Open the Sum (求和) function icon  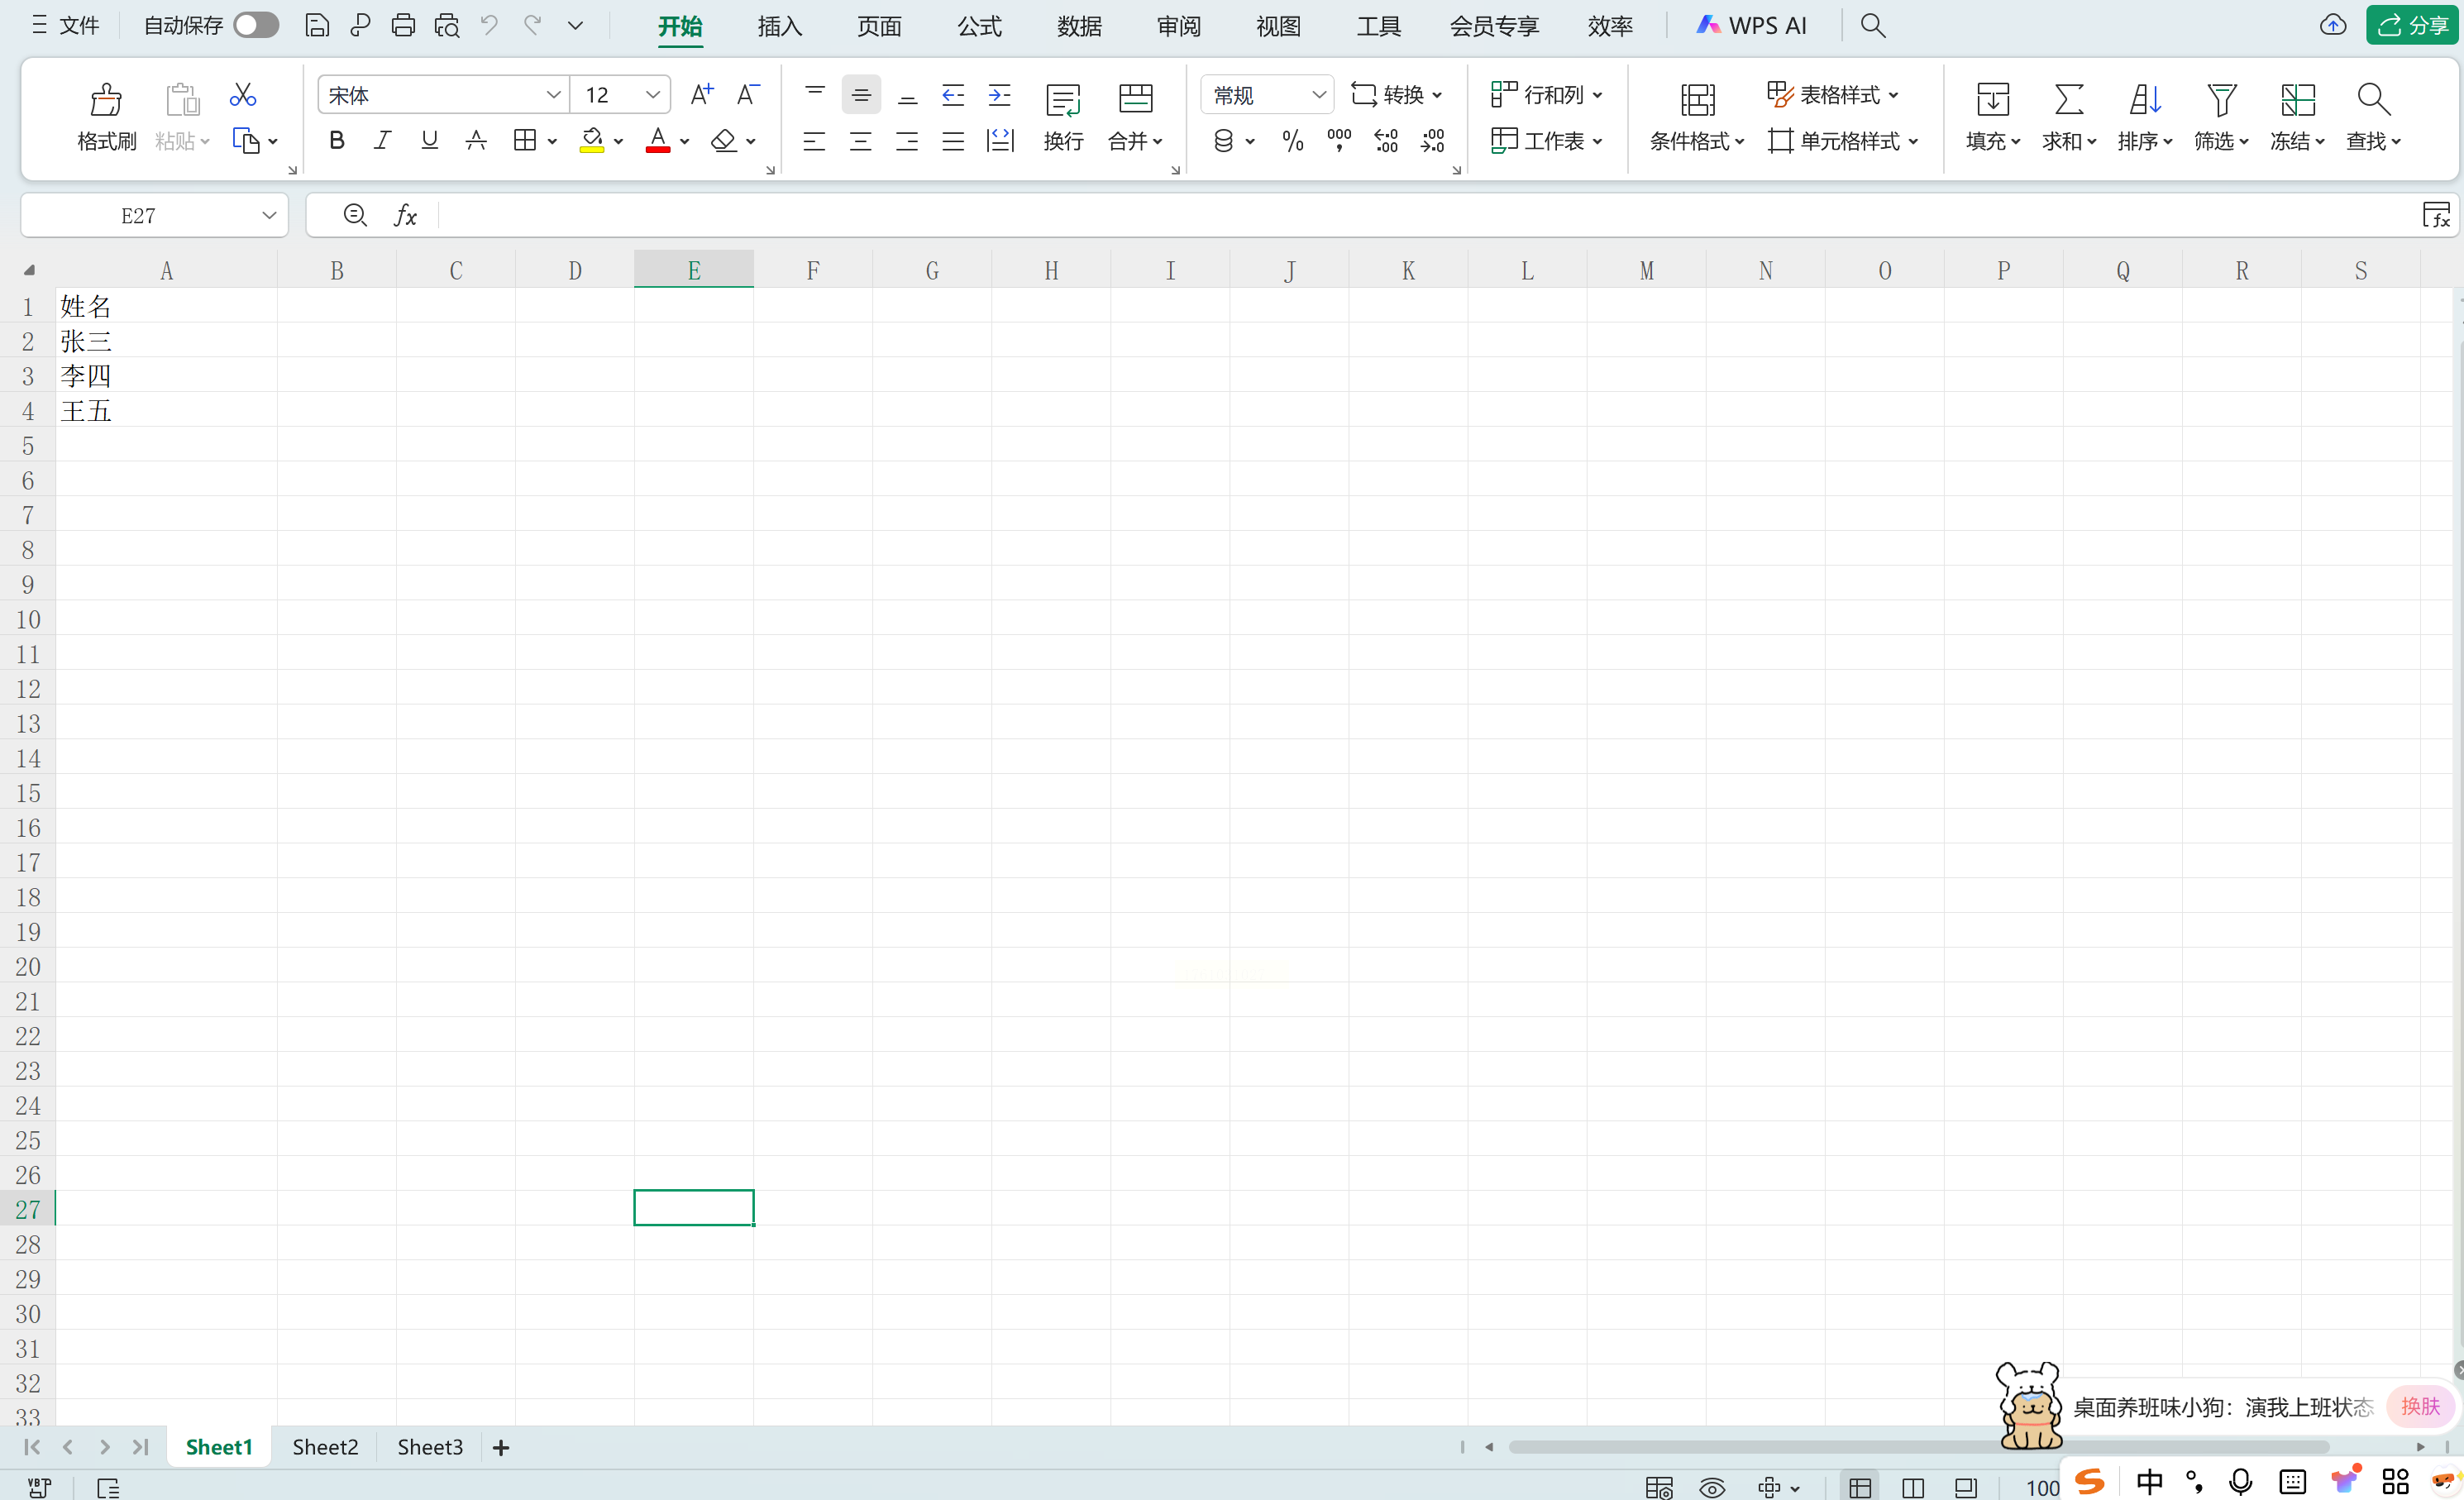coord(2068,100)
